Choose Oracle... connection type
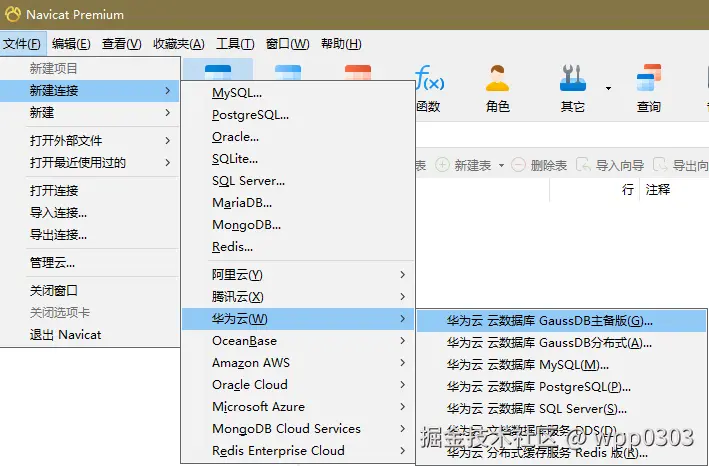The height and width of the screenshot is (466, 709). (298, 137)
